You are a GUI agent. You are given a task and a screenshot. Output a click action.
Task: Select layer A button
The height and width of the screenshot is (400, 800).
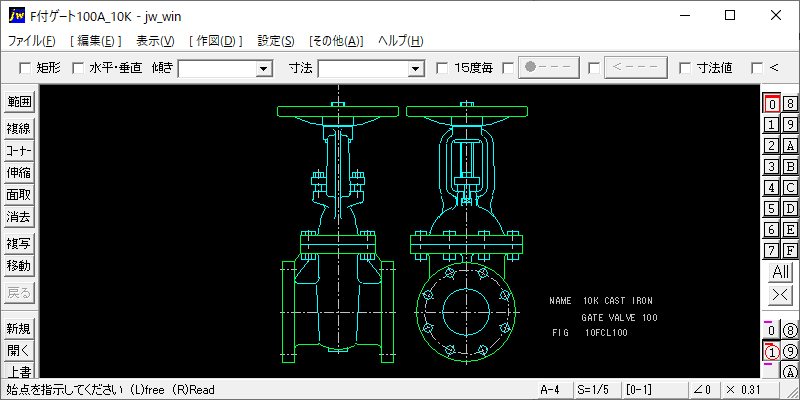[x=790, y=145]
